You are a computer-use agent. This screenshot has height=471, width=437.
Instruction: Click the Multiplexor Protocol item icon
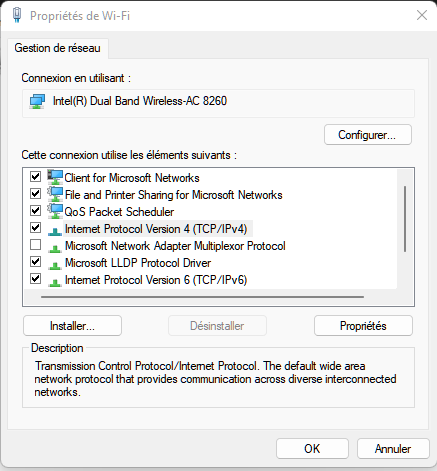(x=55, y=248)
